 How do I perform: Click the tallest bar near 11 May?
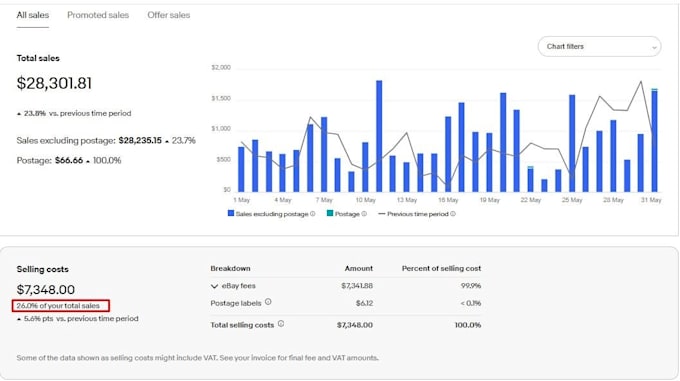[379, 136]
